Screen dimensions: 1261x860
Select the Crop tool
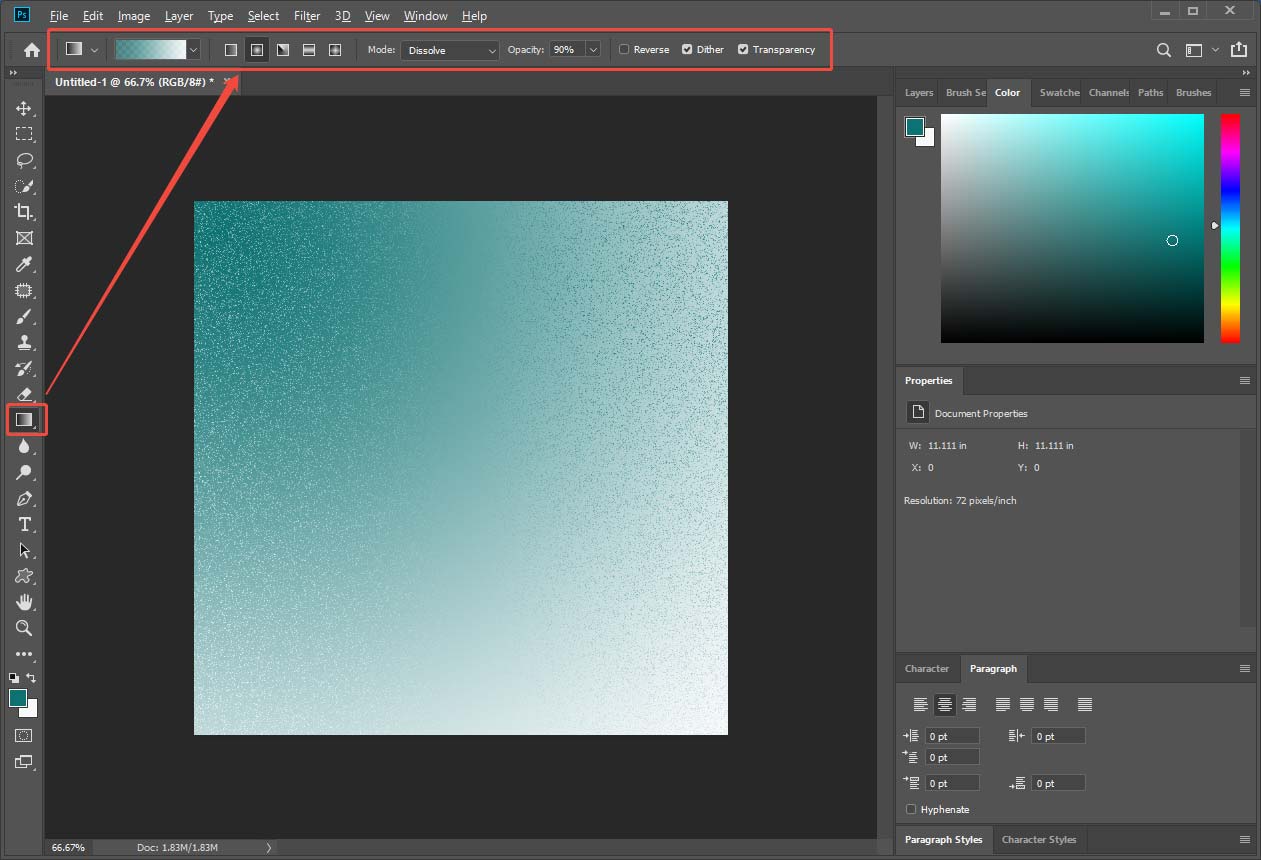[24, 212]
